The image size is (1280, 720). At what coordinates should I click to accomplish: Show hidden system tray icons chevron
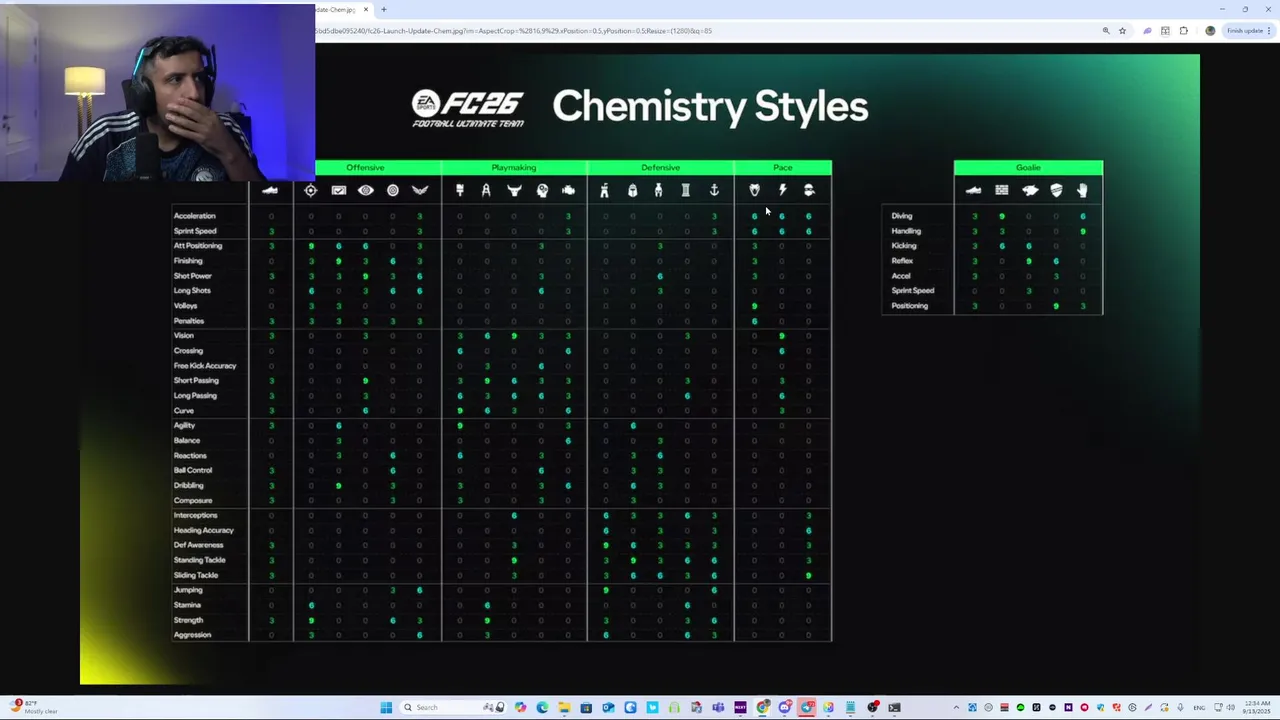click(x=956, y=708)
